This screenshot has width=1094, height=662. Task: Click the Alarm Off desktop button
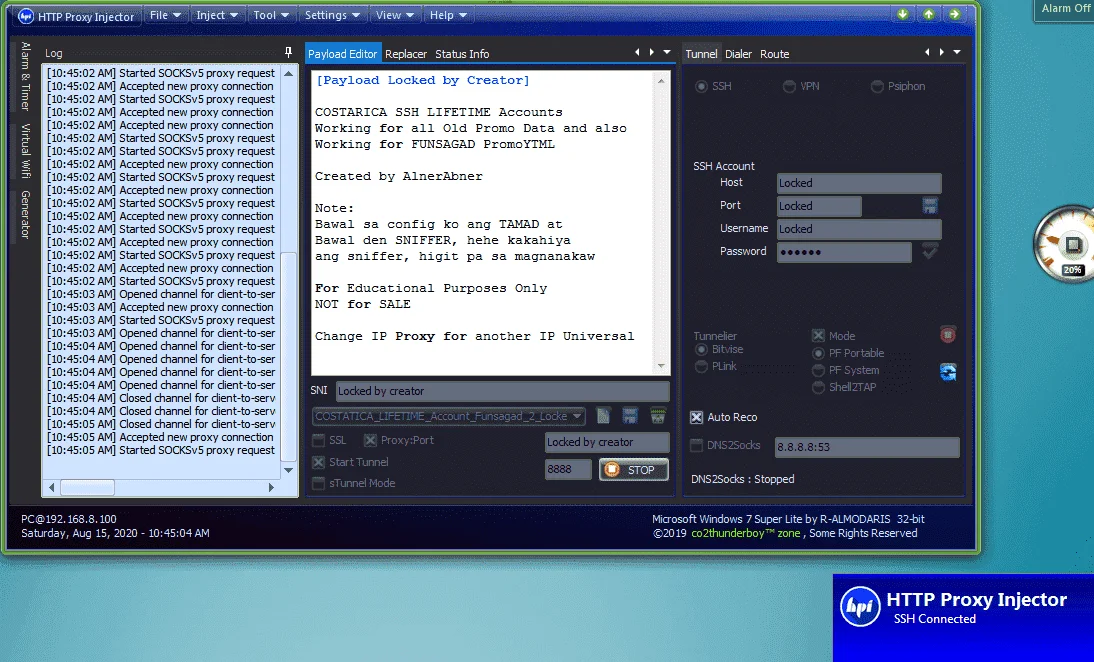point(1065,9)
